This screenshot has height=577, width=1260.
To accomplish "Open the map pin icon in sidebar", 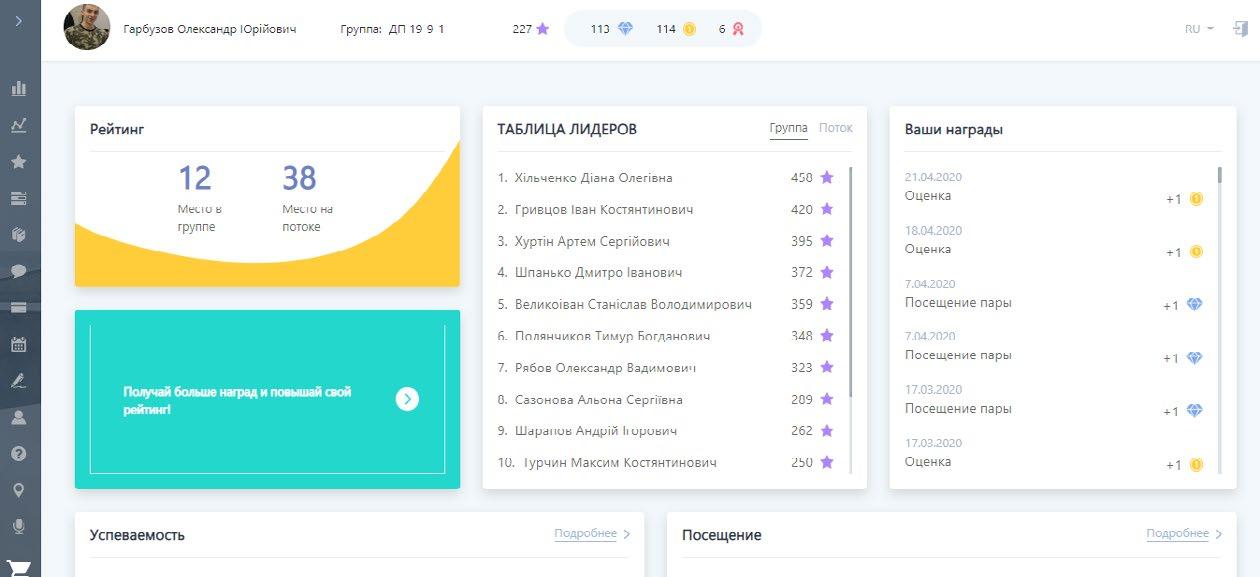I will pyautogui.click(x=19, y=490).
